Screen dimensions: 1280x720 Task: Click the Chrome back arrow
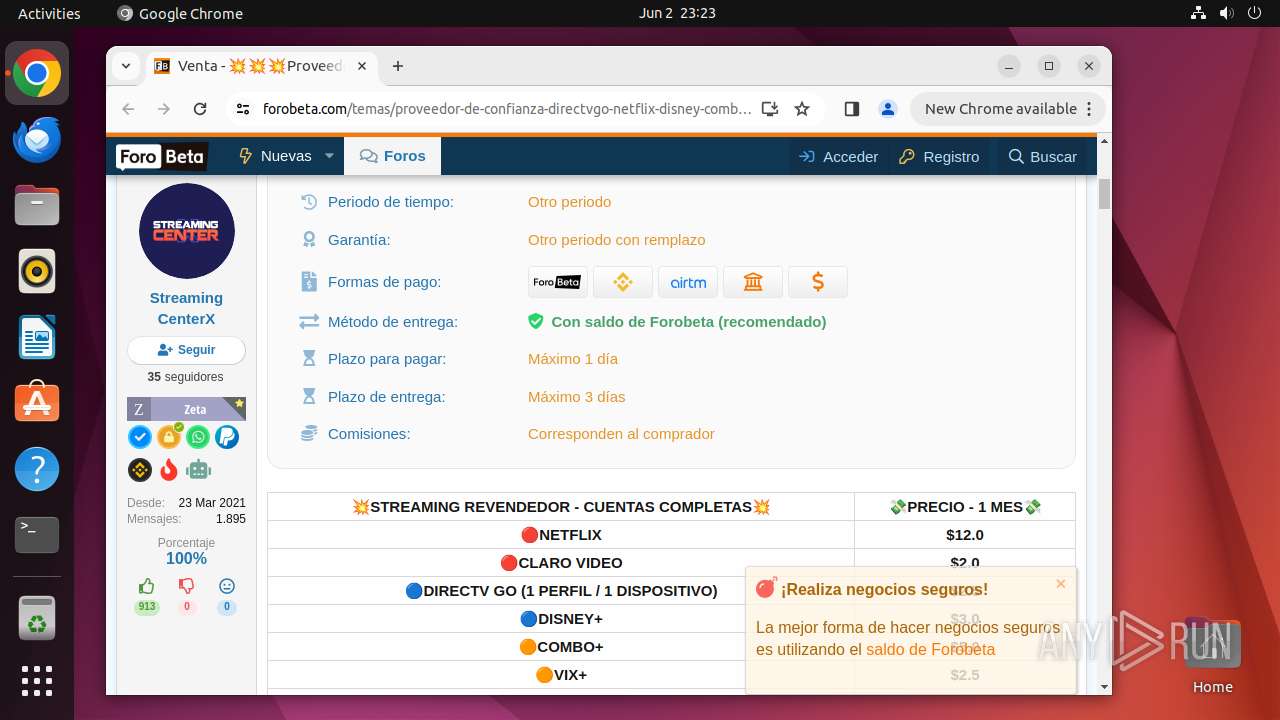pos(128,109)
